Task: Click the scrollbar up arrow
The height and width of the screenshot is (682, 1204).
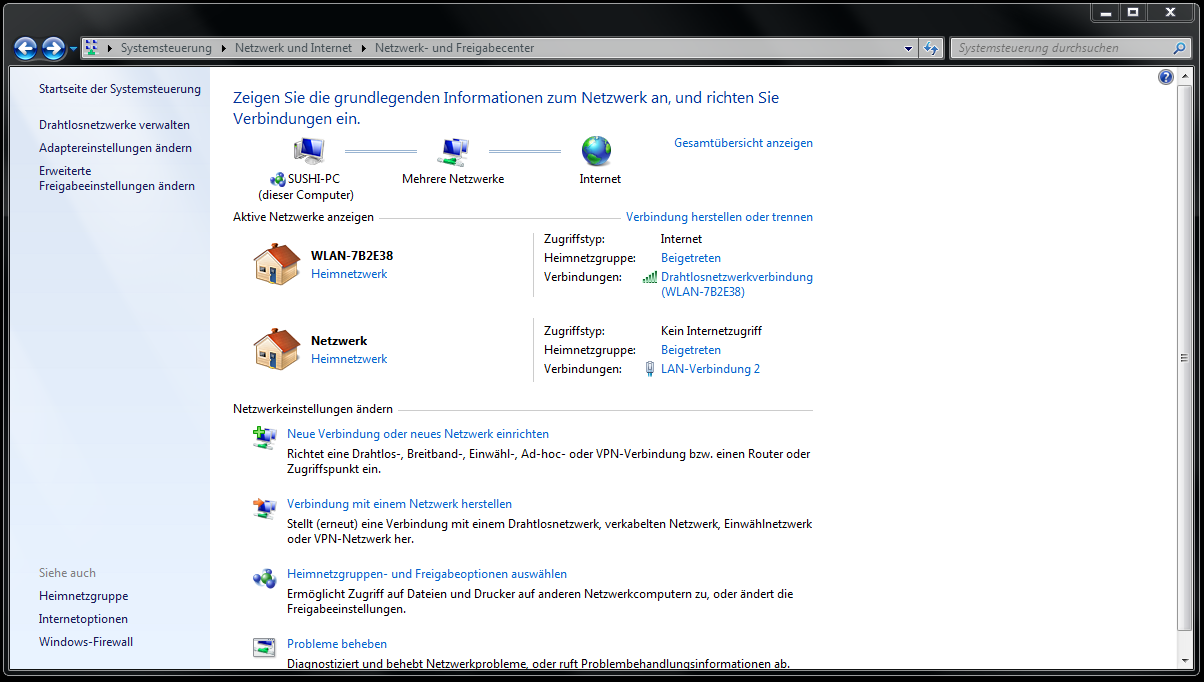Action: coord(1186,76)
